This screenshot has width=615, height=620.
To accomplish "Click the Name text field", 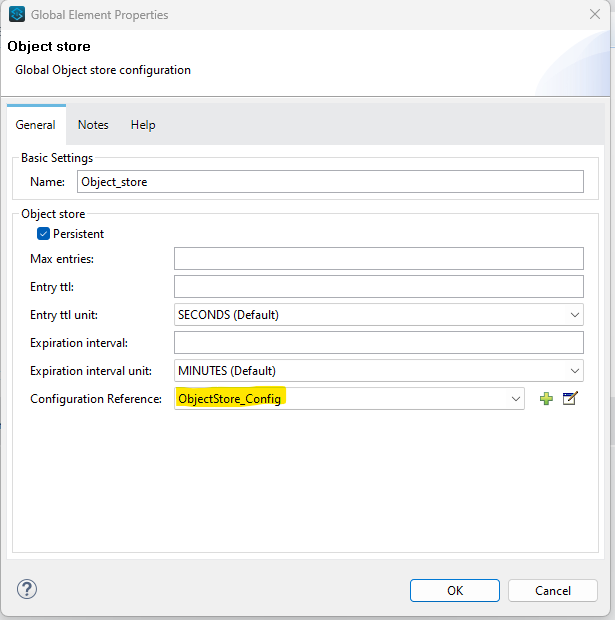I will tap(330, 182).
